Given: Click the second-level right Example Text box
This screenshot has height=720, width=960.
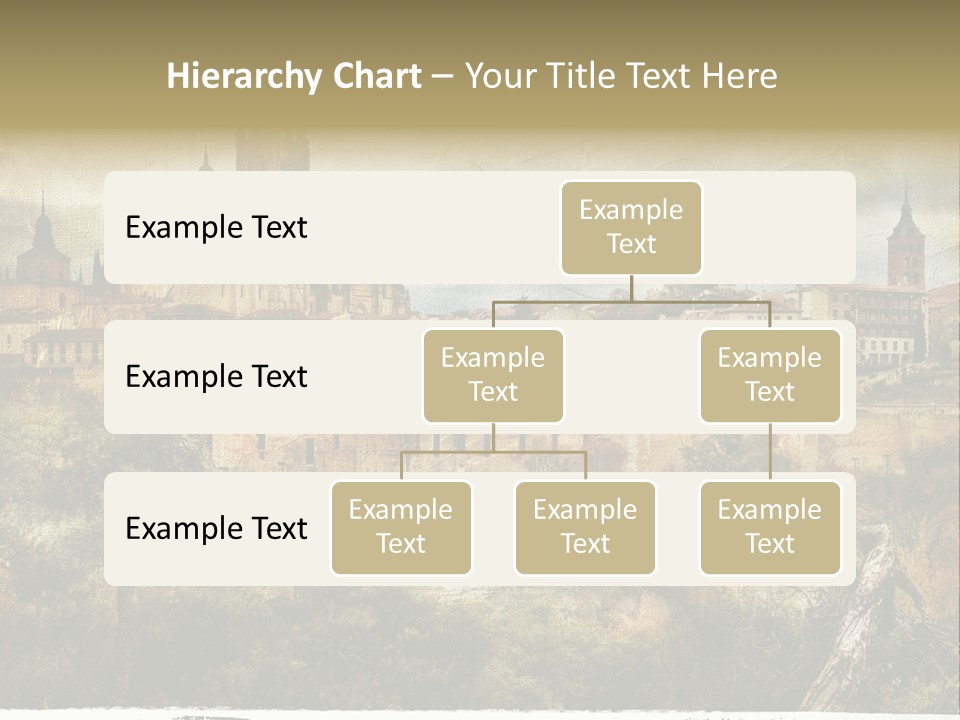Looking at the screenshot, I should coord(769,375).
